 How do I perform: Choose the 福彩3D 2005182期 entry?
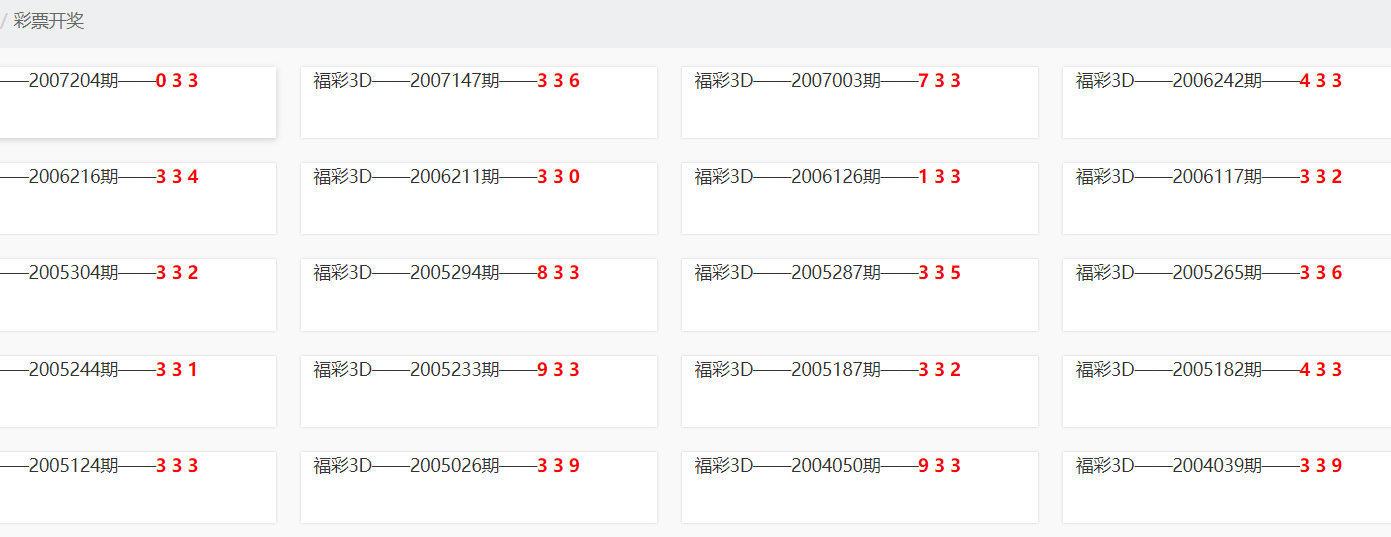[x=1226, y=391]
